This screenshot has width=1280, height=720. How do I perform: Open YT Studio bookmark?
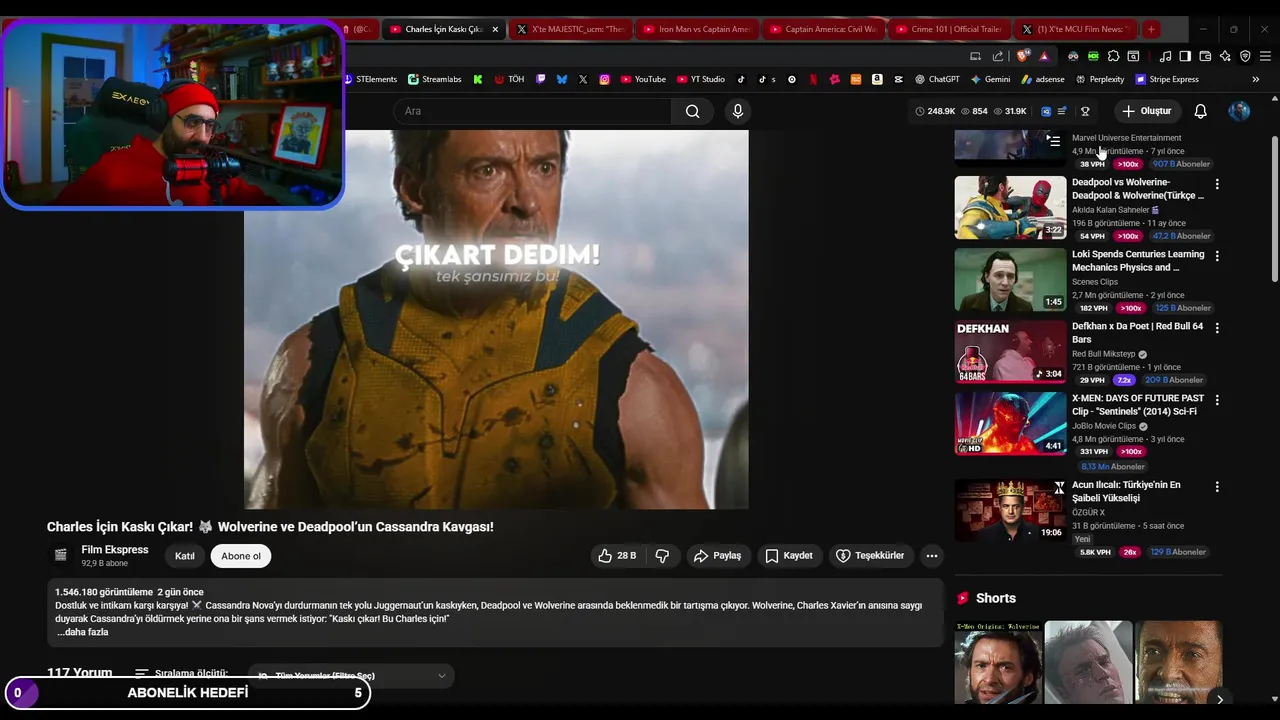(700, 79)
